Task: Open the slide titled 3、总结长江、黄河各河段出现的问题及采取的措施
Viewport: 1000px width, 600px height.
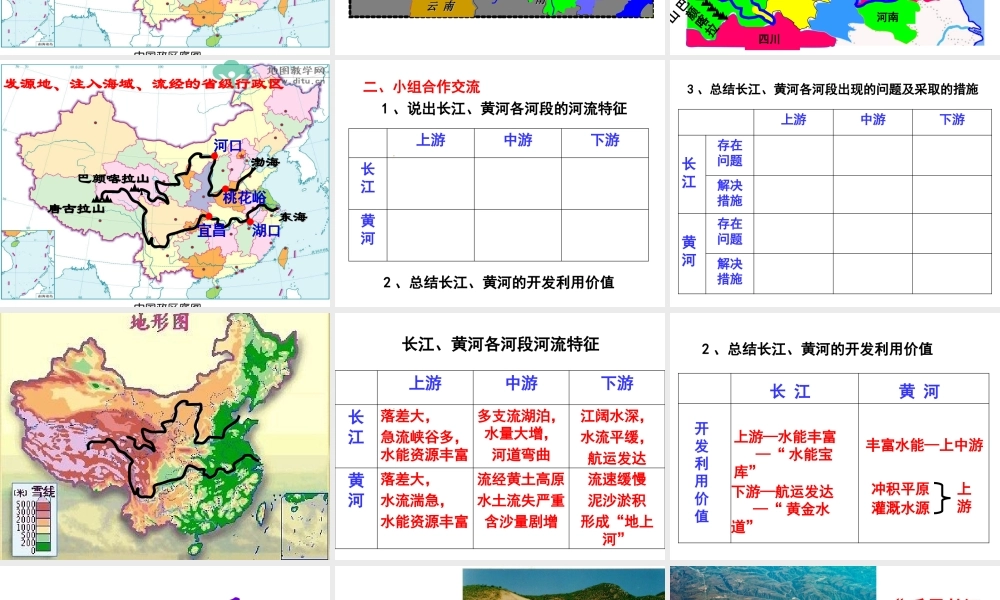Action: [835, 183]
